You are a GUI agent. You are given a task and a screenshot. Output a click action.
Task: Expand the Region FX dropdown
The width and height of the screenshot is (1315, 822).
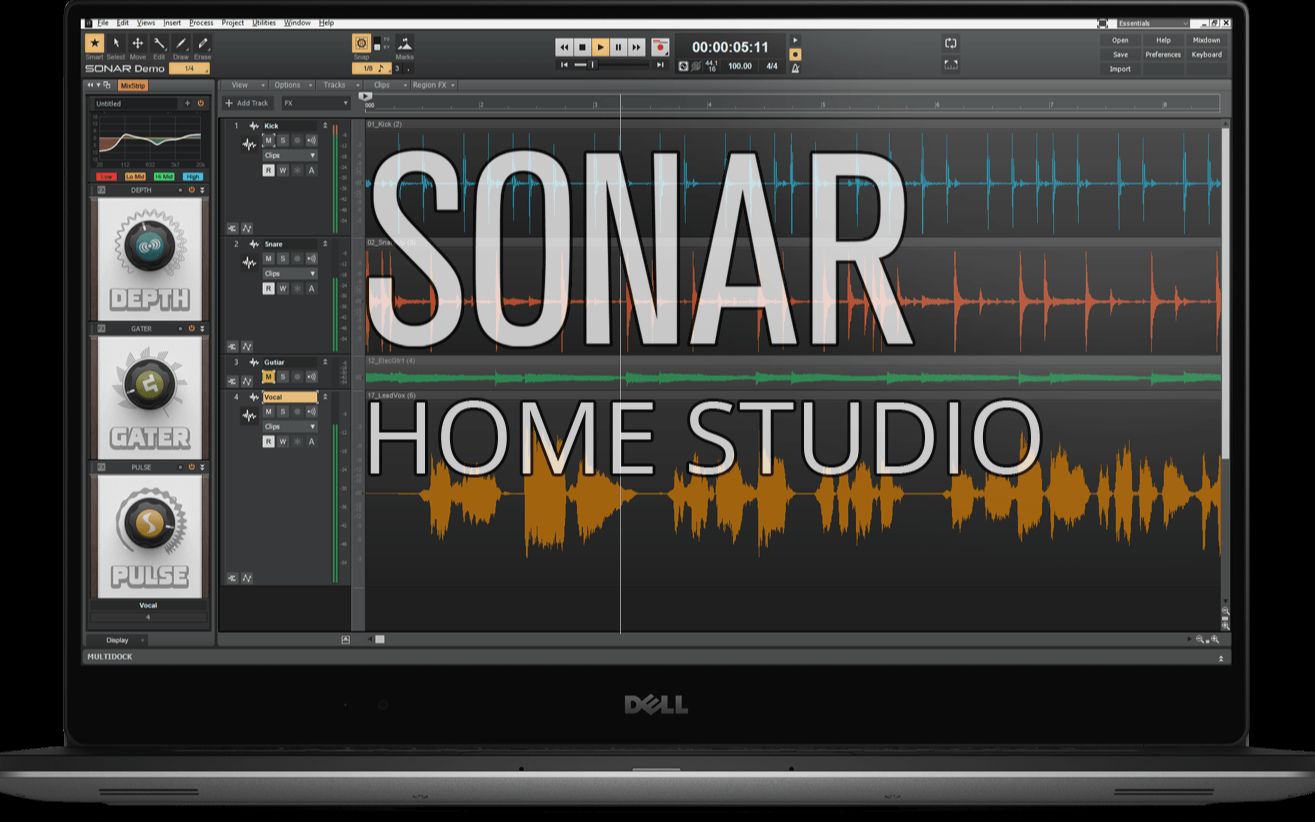[x=434, y=85]
